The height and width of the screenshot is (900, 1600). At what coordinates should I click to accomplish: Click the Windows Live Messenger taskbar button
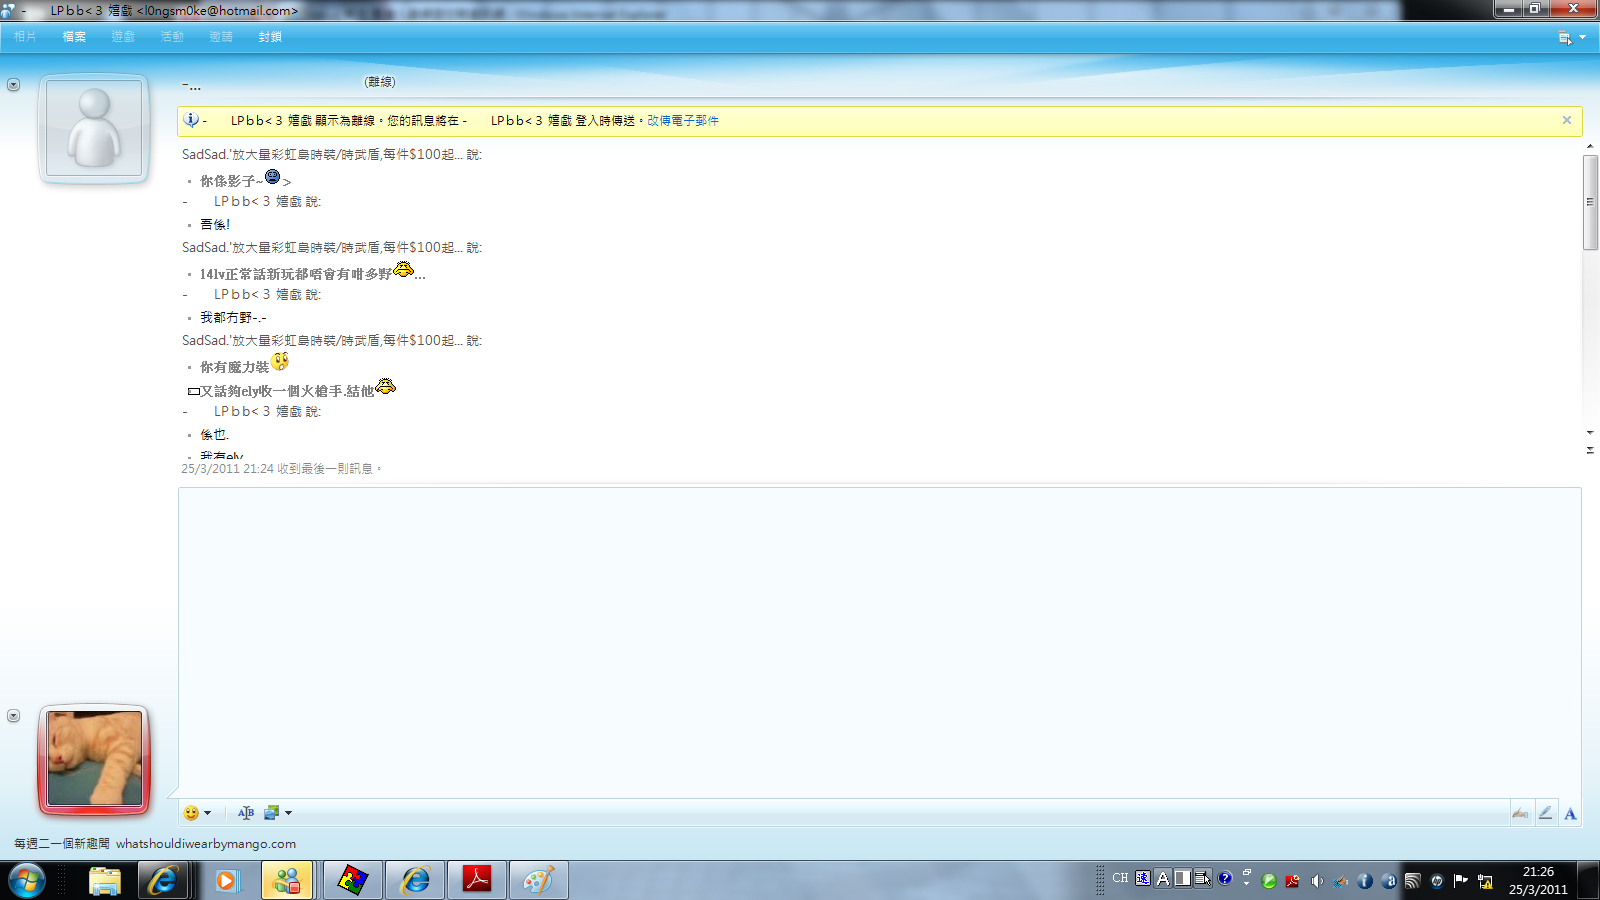[x=288, y=881]
